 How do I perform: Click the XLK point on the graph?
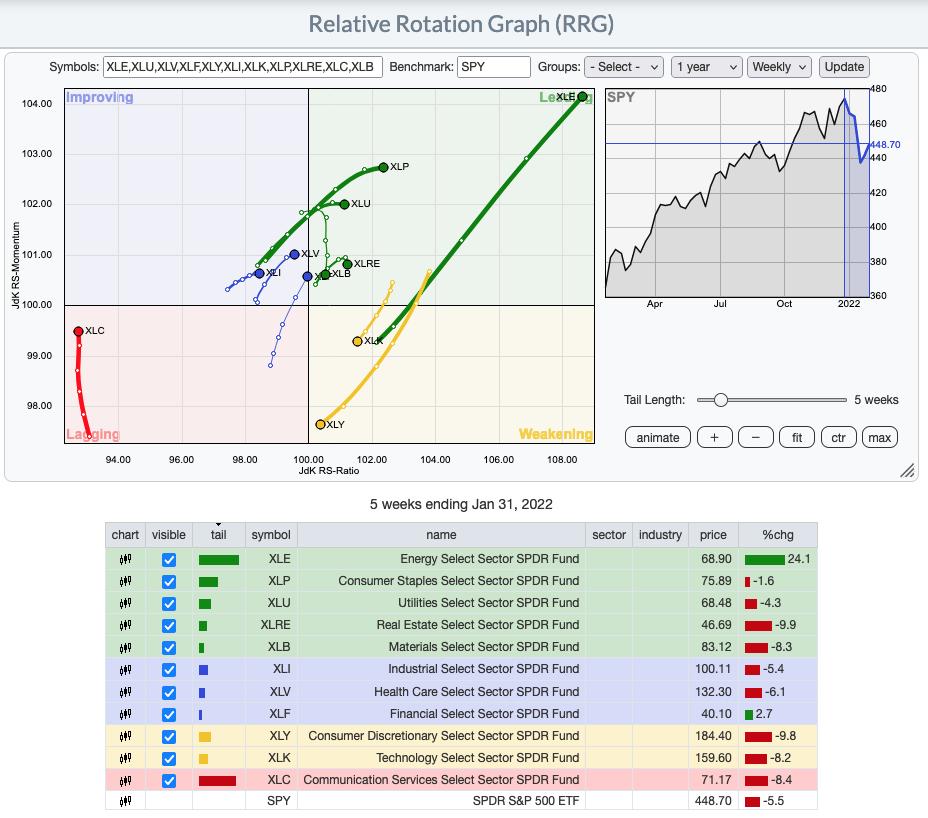coord(357,342)
